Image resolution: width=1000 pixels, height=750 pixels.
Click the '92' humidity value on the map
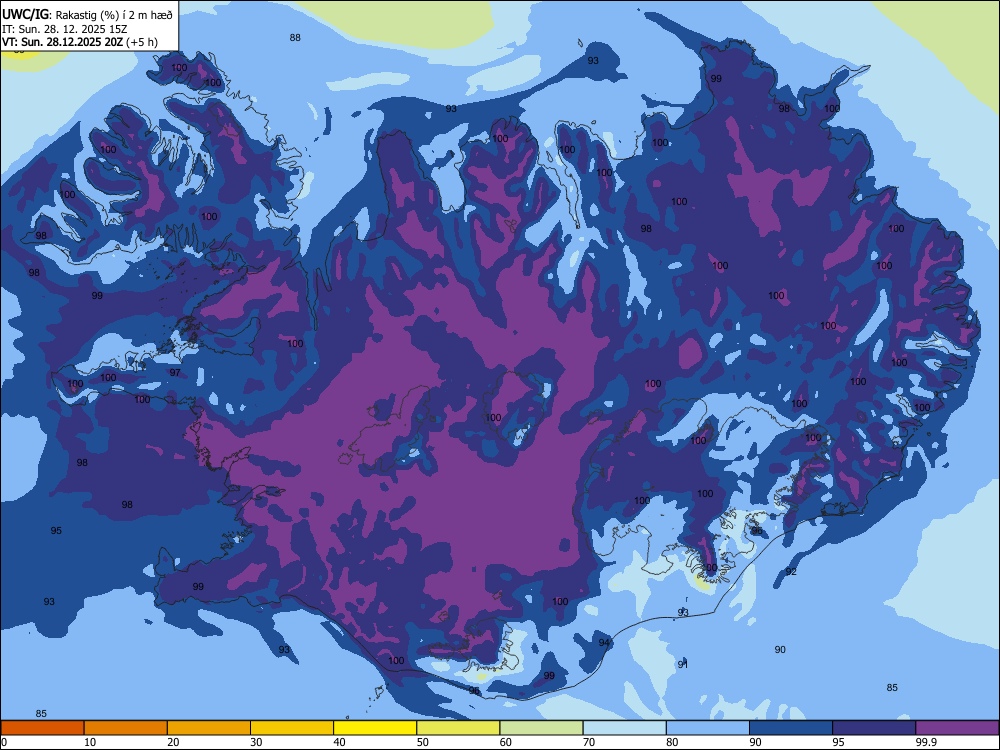click(x=791, y=571)
